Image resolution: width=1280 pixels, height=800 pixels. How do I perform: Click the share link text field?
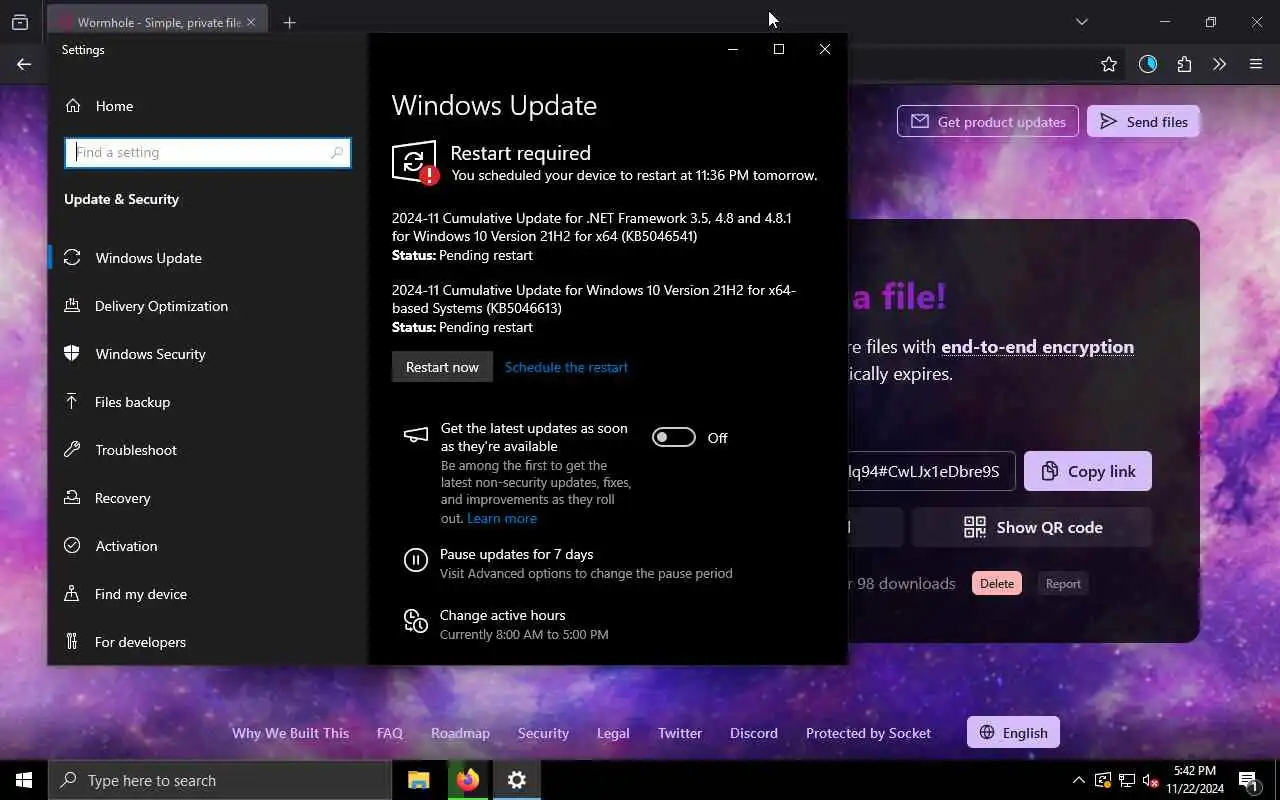pos(931,471)
